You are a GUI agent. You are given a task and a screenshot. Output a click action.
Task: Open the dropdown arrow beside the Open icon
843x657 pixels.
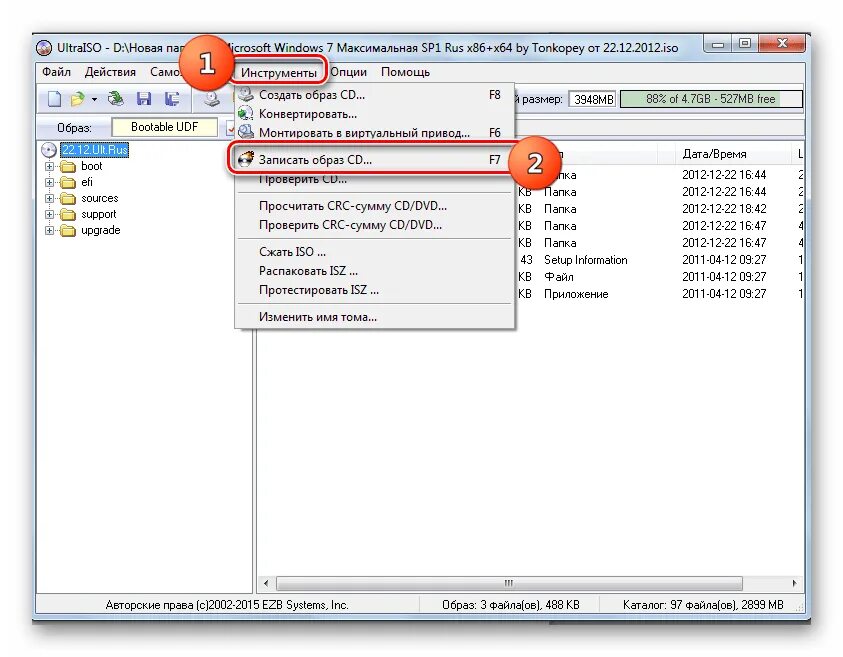click(94, 99)
